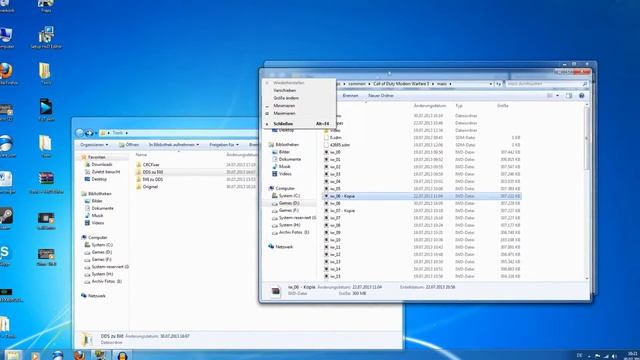Open System (H:) in main window sidebar

pyautogui.click(x=289, y=225)
